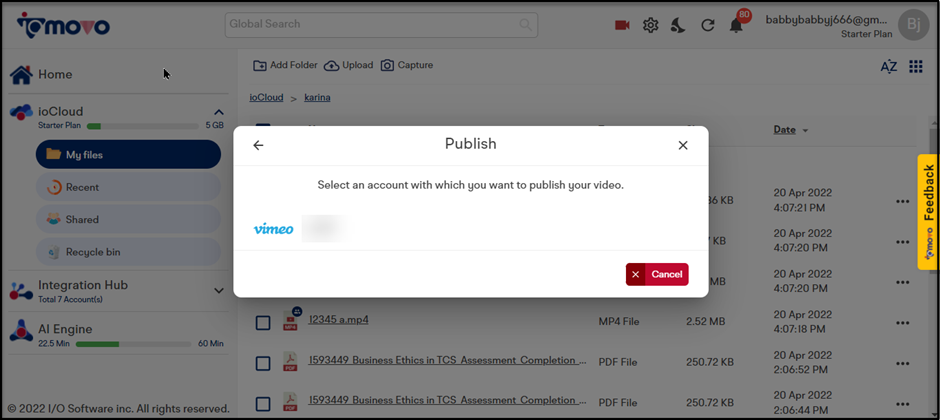Click the Starter Plan label under account
This screenshot has height=420, width=940.
pos(866,34)
